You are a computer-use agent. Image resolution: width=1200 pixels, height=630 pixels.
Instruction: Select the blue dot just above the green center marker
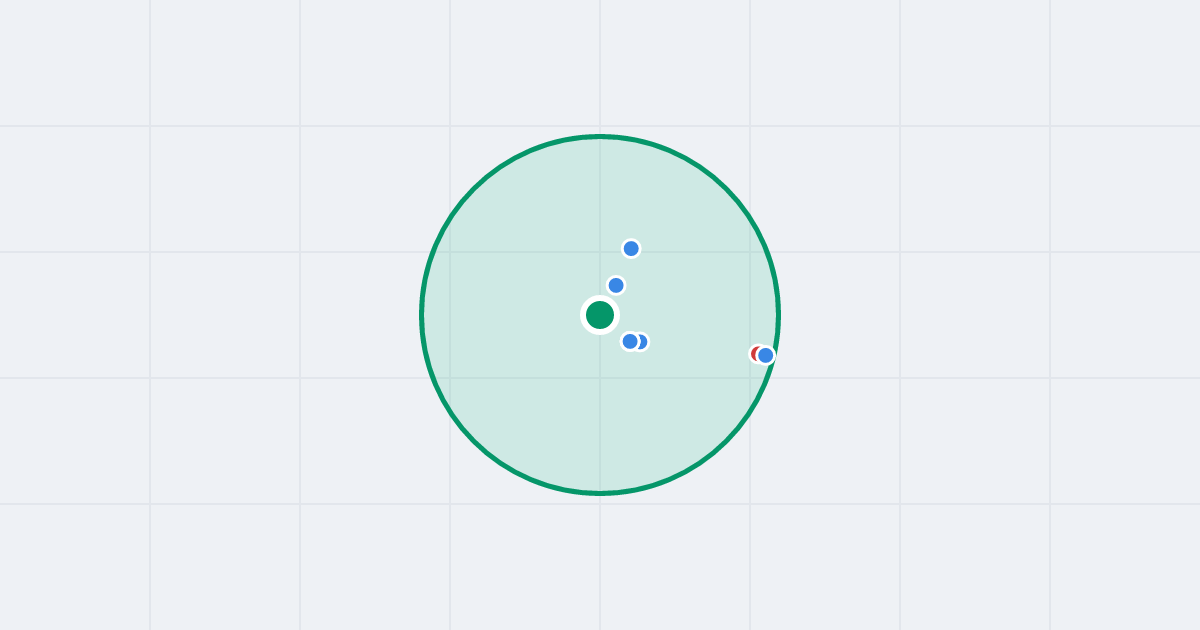click(x=616, y=285)
